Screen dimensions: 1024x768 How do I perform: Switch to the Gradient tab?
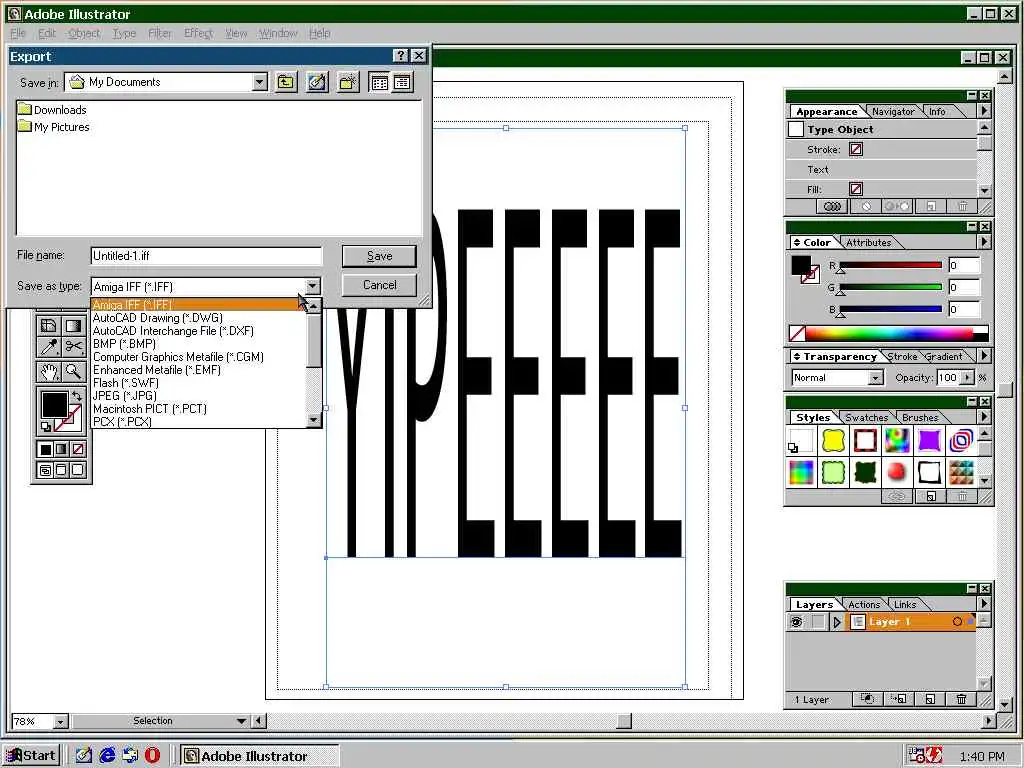click(x=944, y=357)
